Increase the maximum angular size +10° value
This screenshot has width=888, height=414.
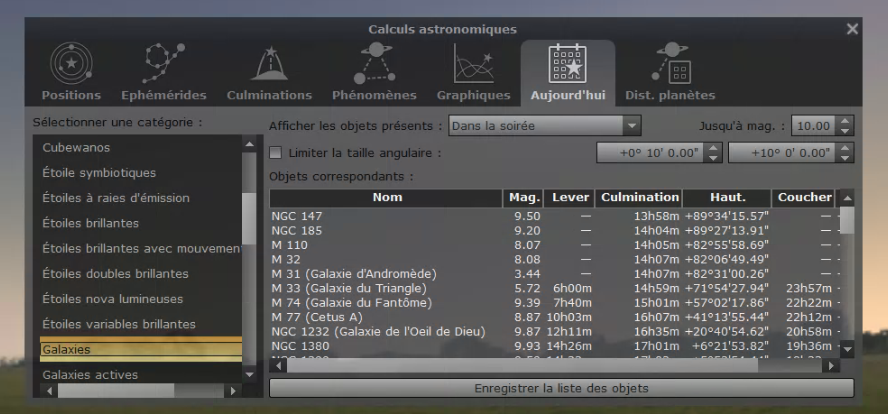(846, 148)
